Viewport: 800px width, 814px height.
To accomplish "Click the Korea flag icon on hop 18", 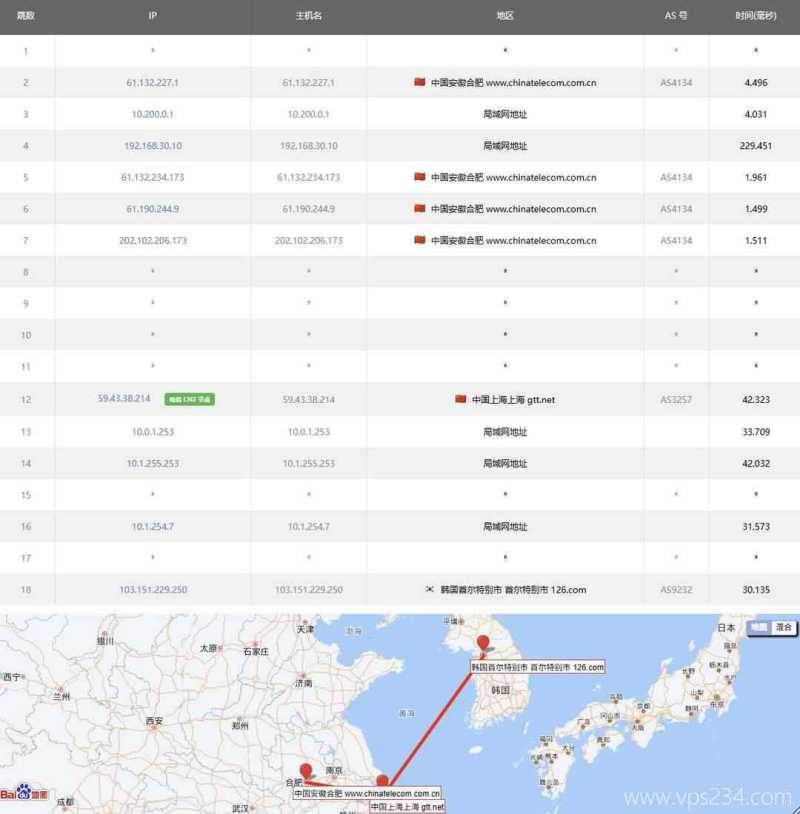I will click(428, 588).
